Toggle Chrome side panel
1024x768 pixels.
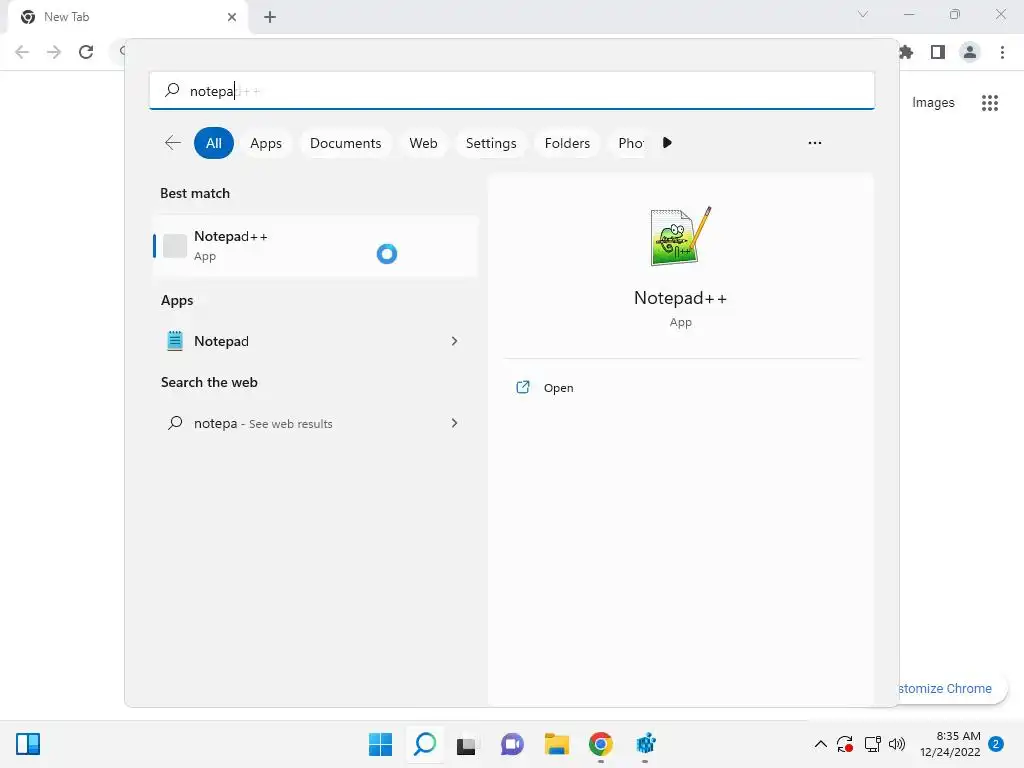(938, 52)
